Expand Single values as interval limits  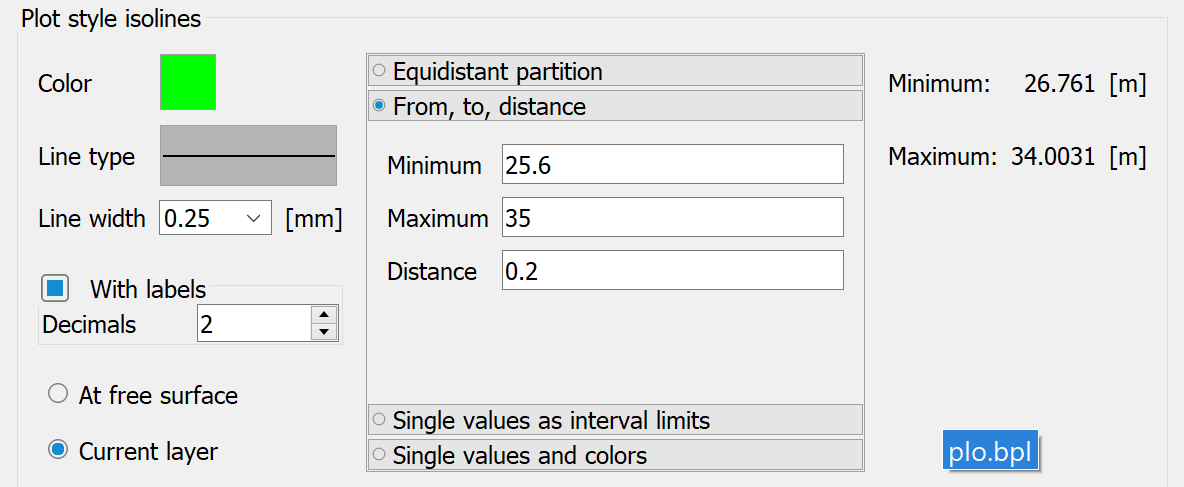[615, 420]
